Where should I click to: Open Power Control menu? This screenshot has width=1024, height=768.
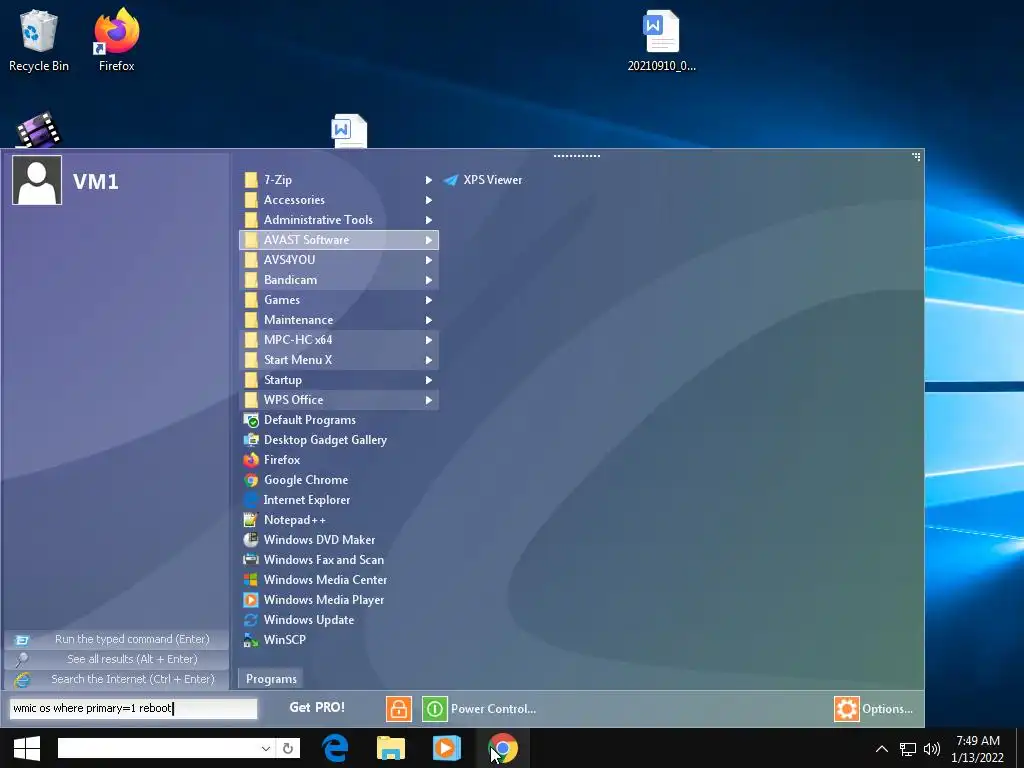[x=493, y=709]
